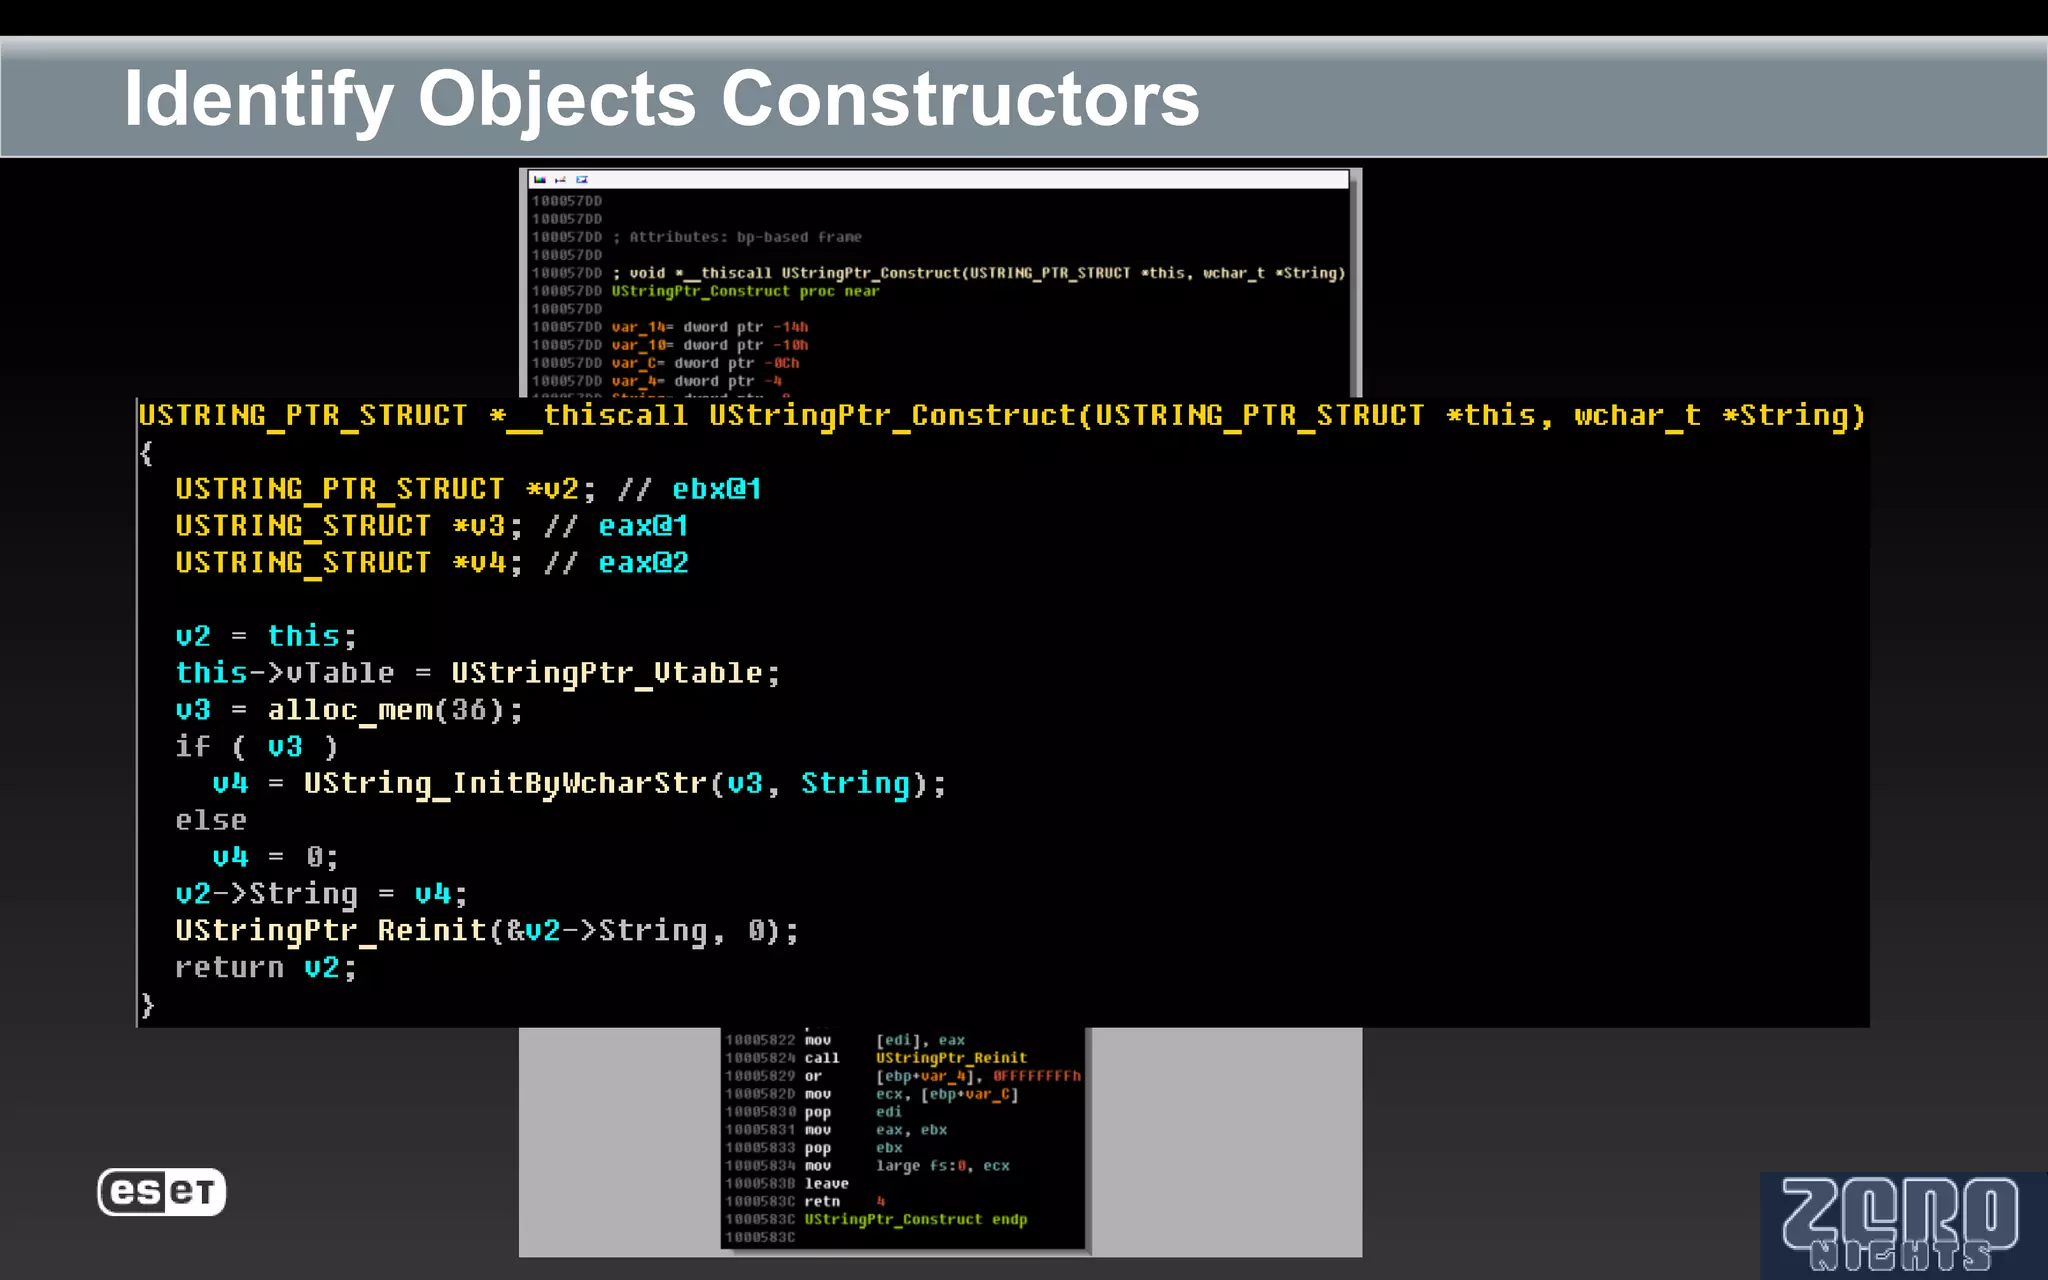The image size is (2048, 1280).
Task: Click the 'retn 4' instruction
Action: [x=845, y=1202]
